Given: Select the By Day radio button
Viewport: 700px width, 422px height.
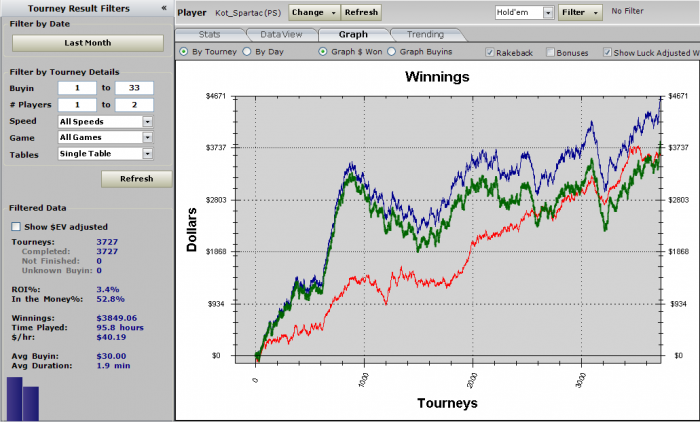Looking at the screenshot, I should 247,52.
